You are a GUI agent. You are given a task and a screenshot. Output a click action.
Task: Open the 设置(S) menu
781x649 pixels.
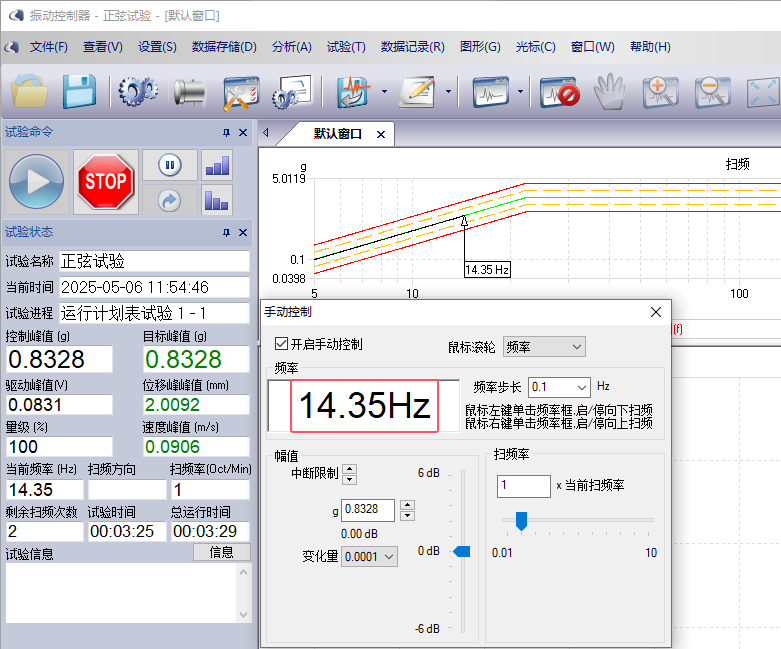[x=157, y=47]
